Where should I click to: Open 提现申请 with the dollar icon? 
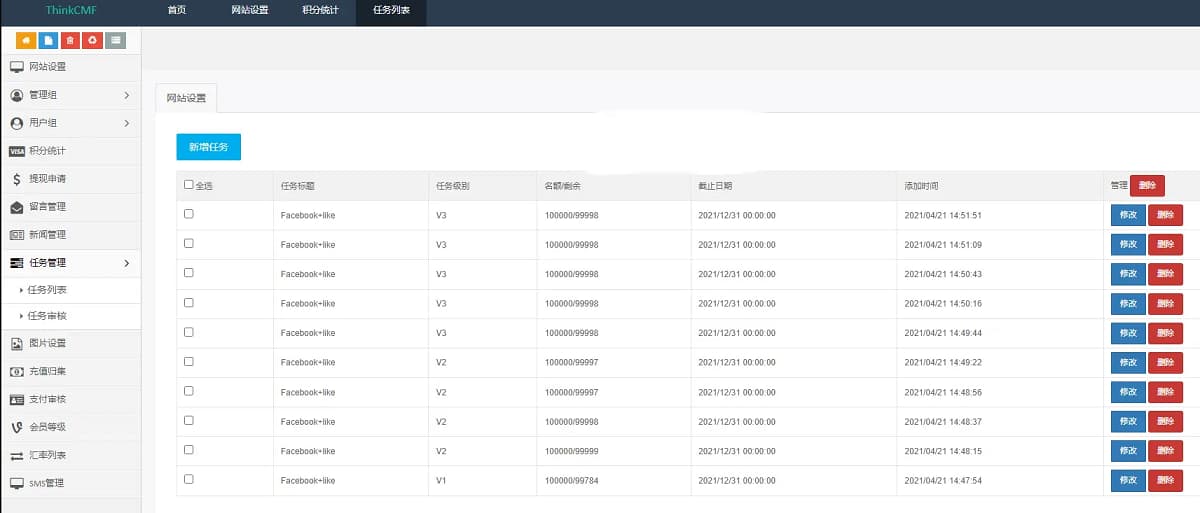pos(47,179)
